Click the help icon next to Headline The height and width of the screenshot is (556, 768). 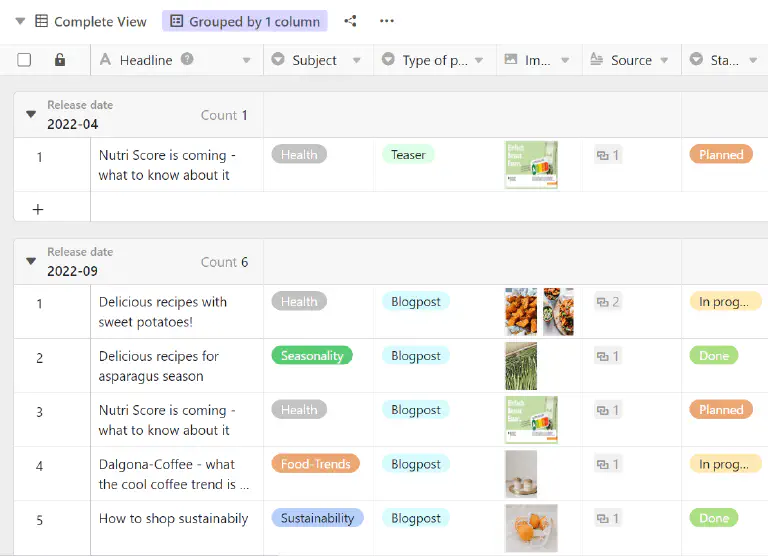pos(187,60)
